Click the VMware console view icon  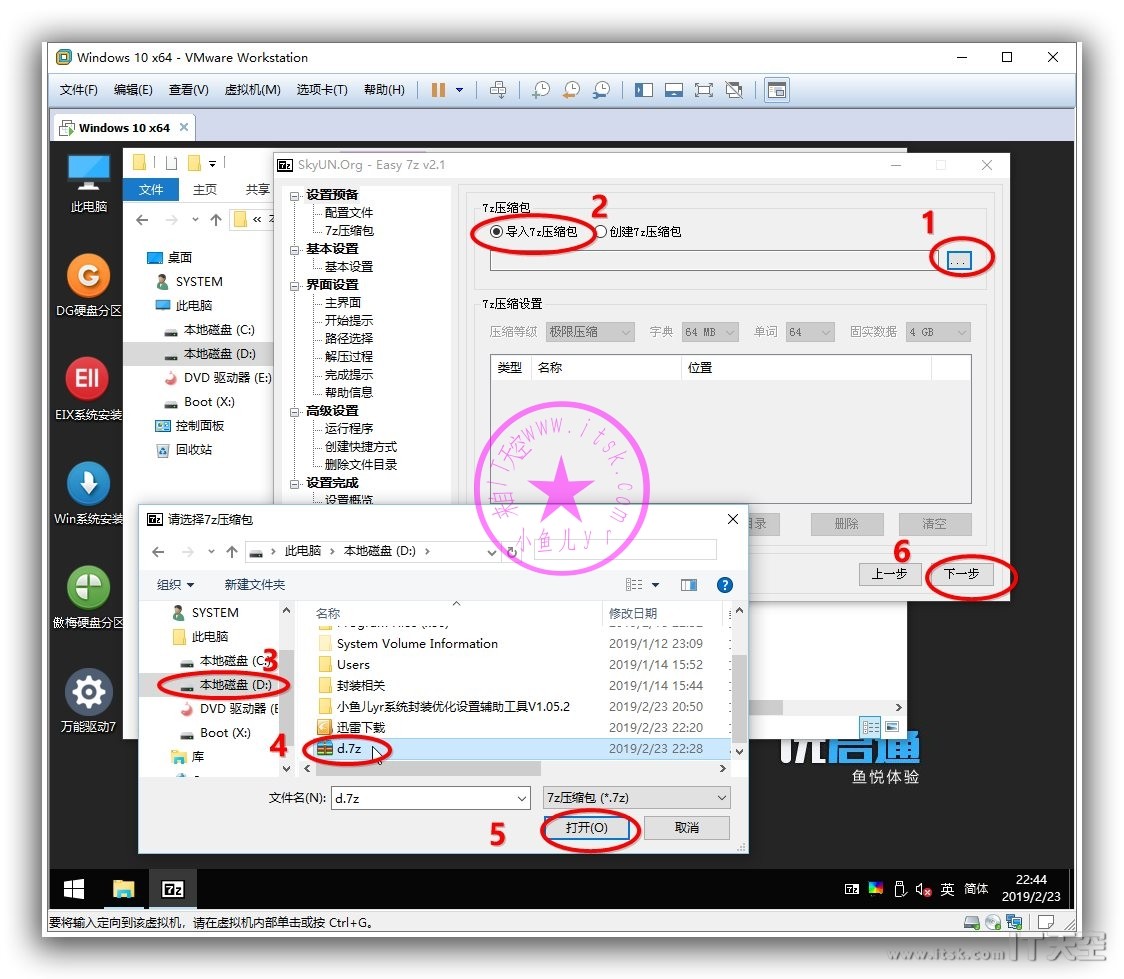pyautogui.click(x=777, y=90)
